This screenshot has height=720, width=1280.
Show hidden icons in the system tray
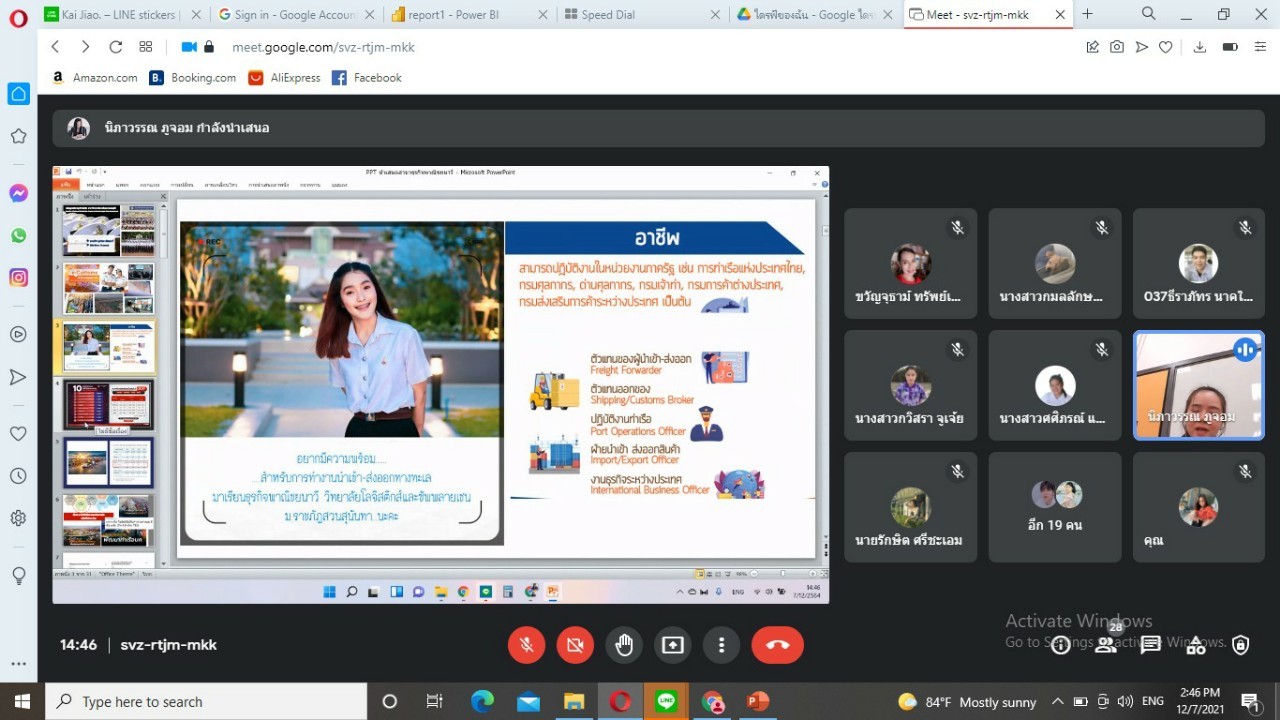1057,702
